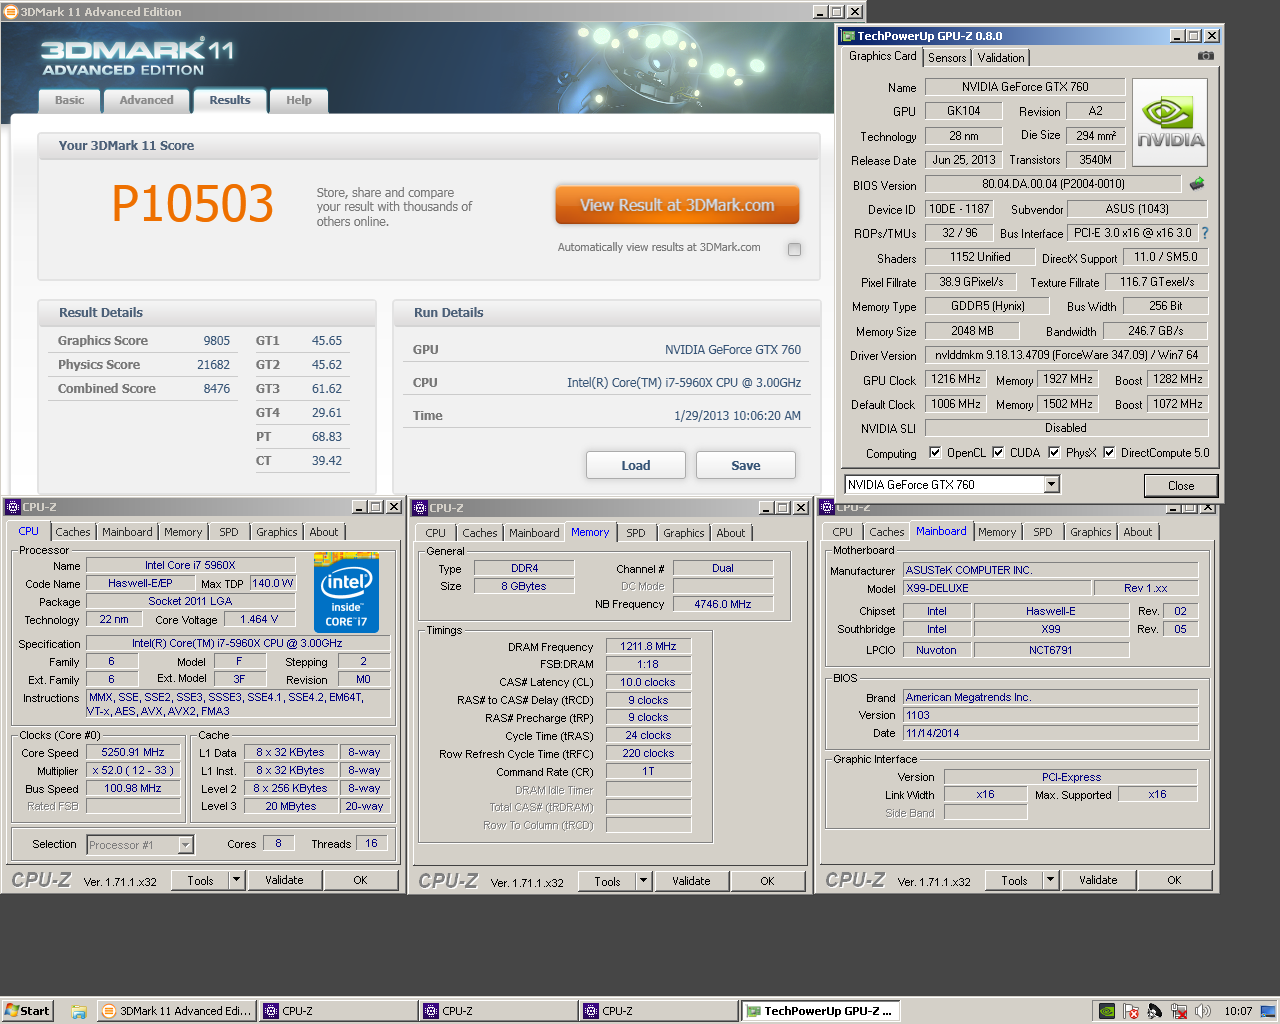Click OK in CPU-Z Mainboard window
This screenshot has height=1024, width=1280.
coord(1174,880)
